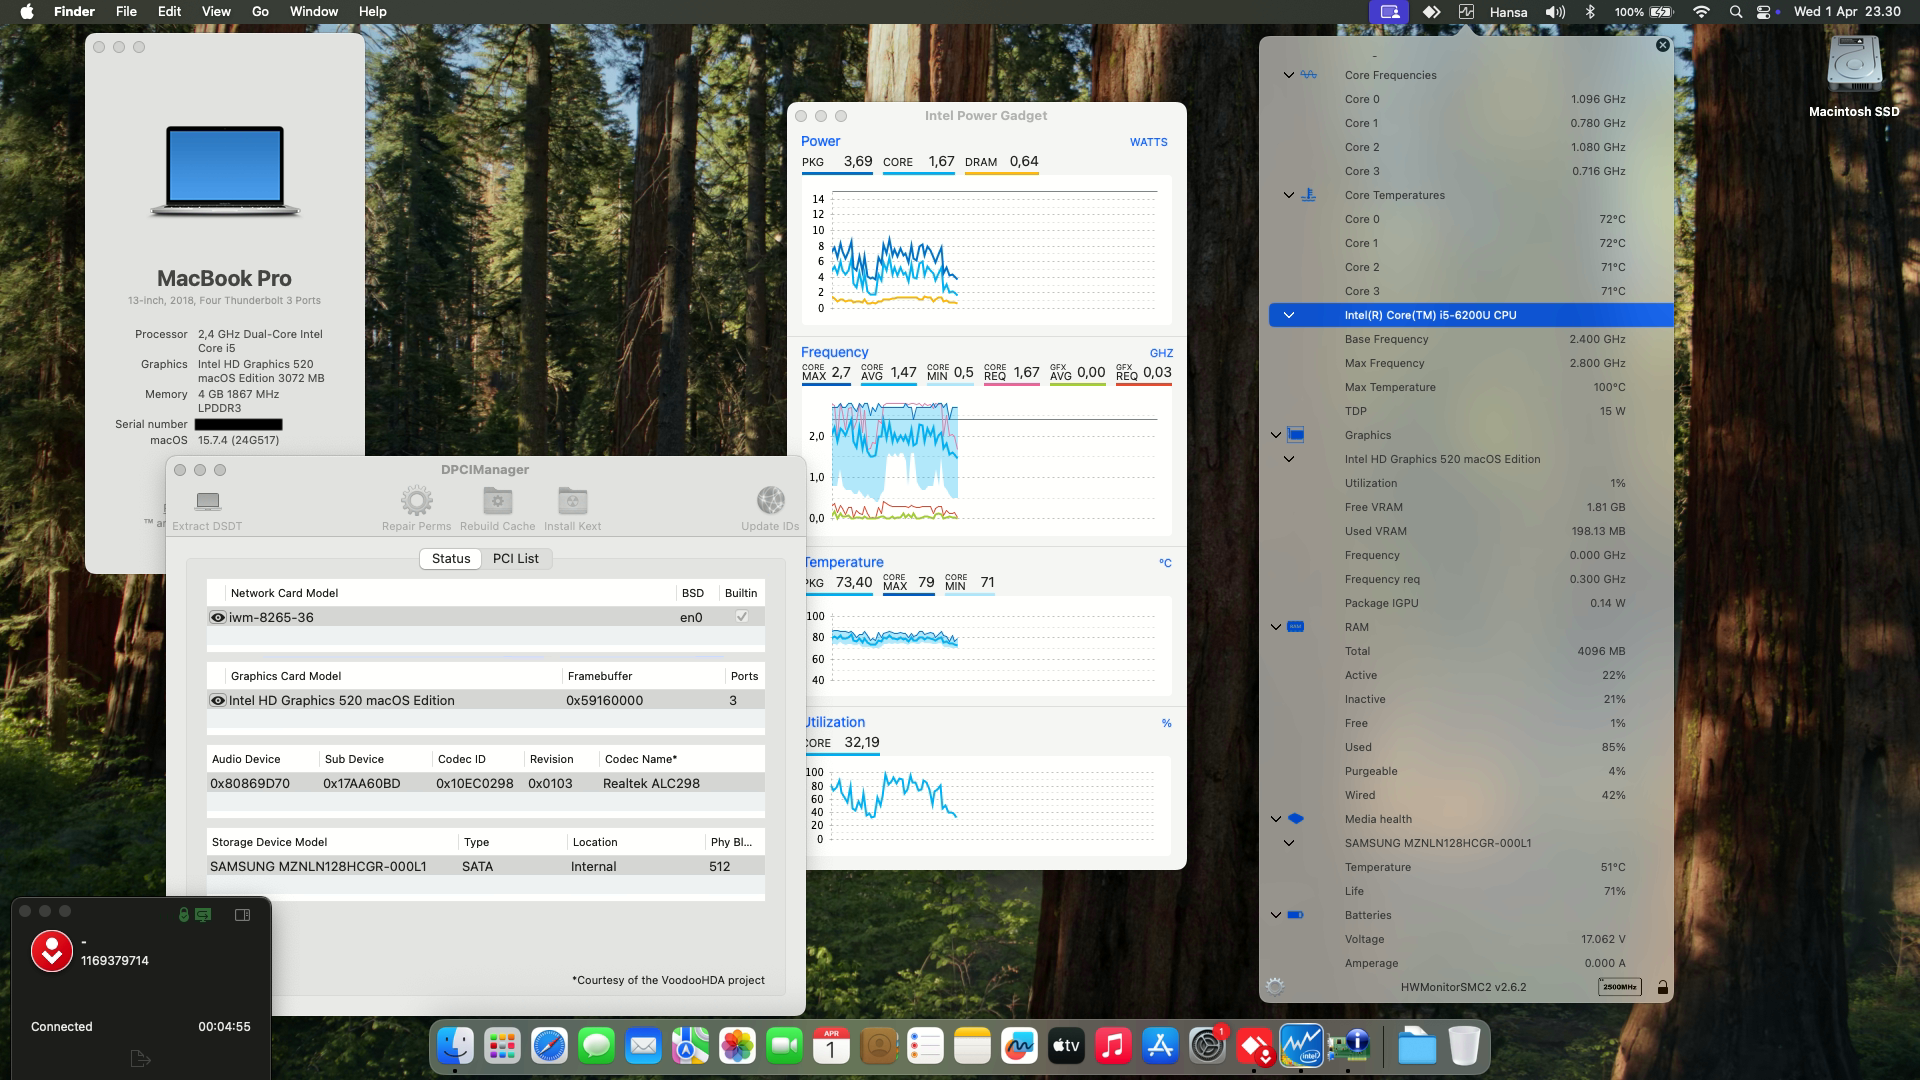
Task: Collapse Intel HD Graphics 520 macOS Edition subtree
Action: click(x=1289, y=459)
